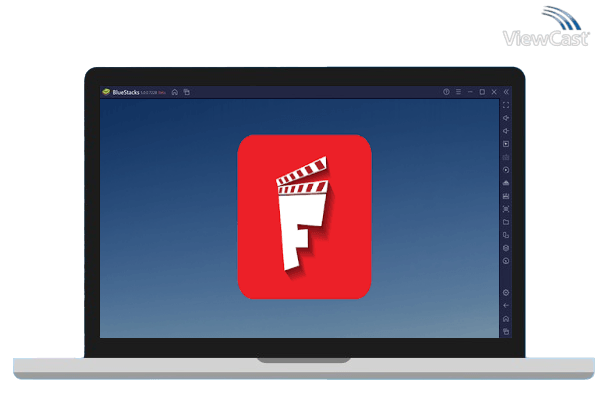The width and height of the screenshot is (602, 414).
Task: Click the stacked layers sidebar icon
Action: [506, 248]
